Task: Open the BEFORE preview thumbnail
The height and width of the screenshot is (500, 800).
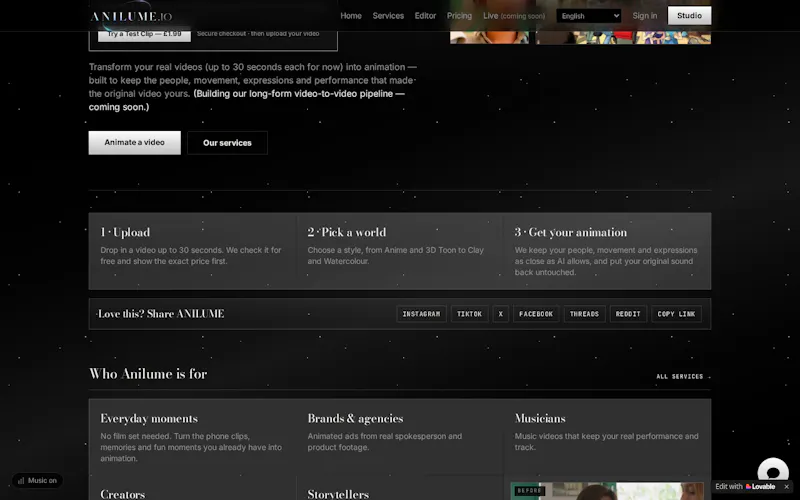Action: point(607,491)
